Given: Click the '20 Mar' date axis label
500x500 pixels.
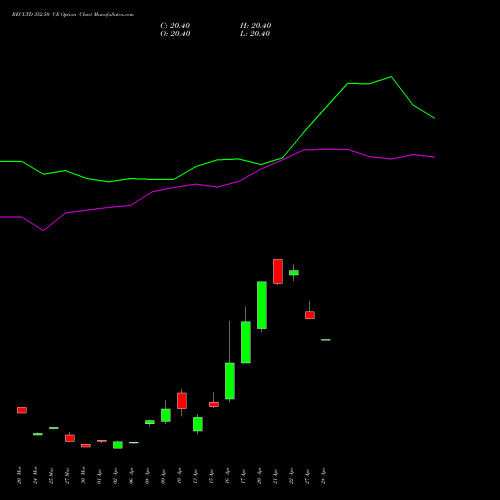Looking at the screenshot, I should [19, 476].
